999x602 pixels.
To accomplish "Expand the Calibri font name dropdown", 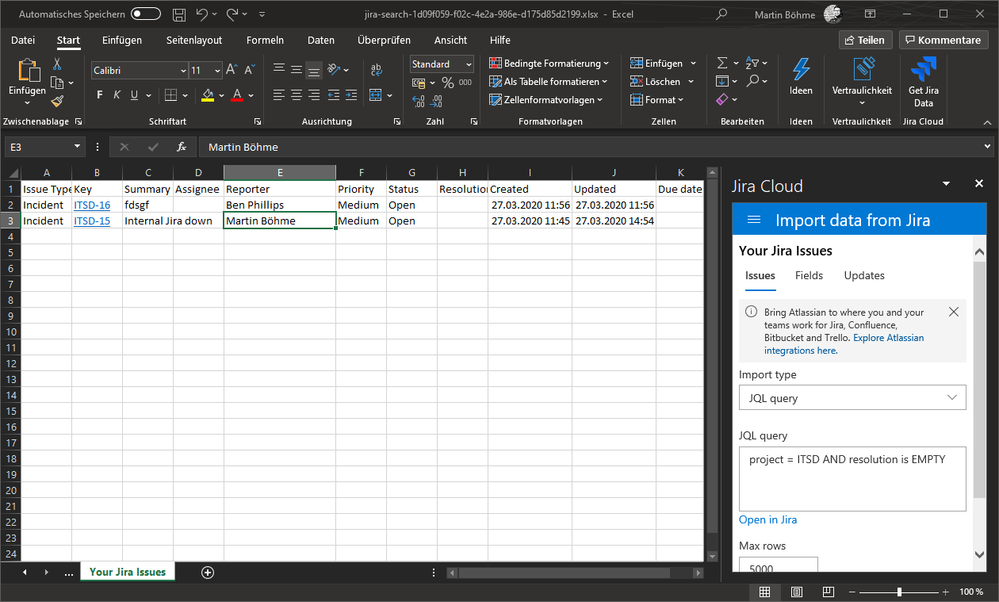I will [x=183, y=71].
